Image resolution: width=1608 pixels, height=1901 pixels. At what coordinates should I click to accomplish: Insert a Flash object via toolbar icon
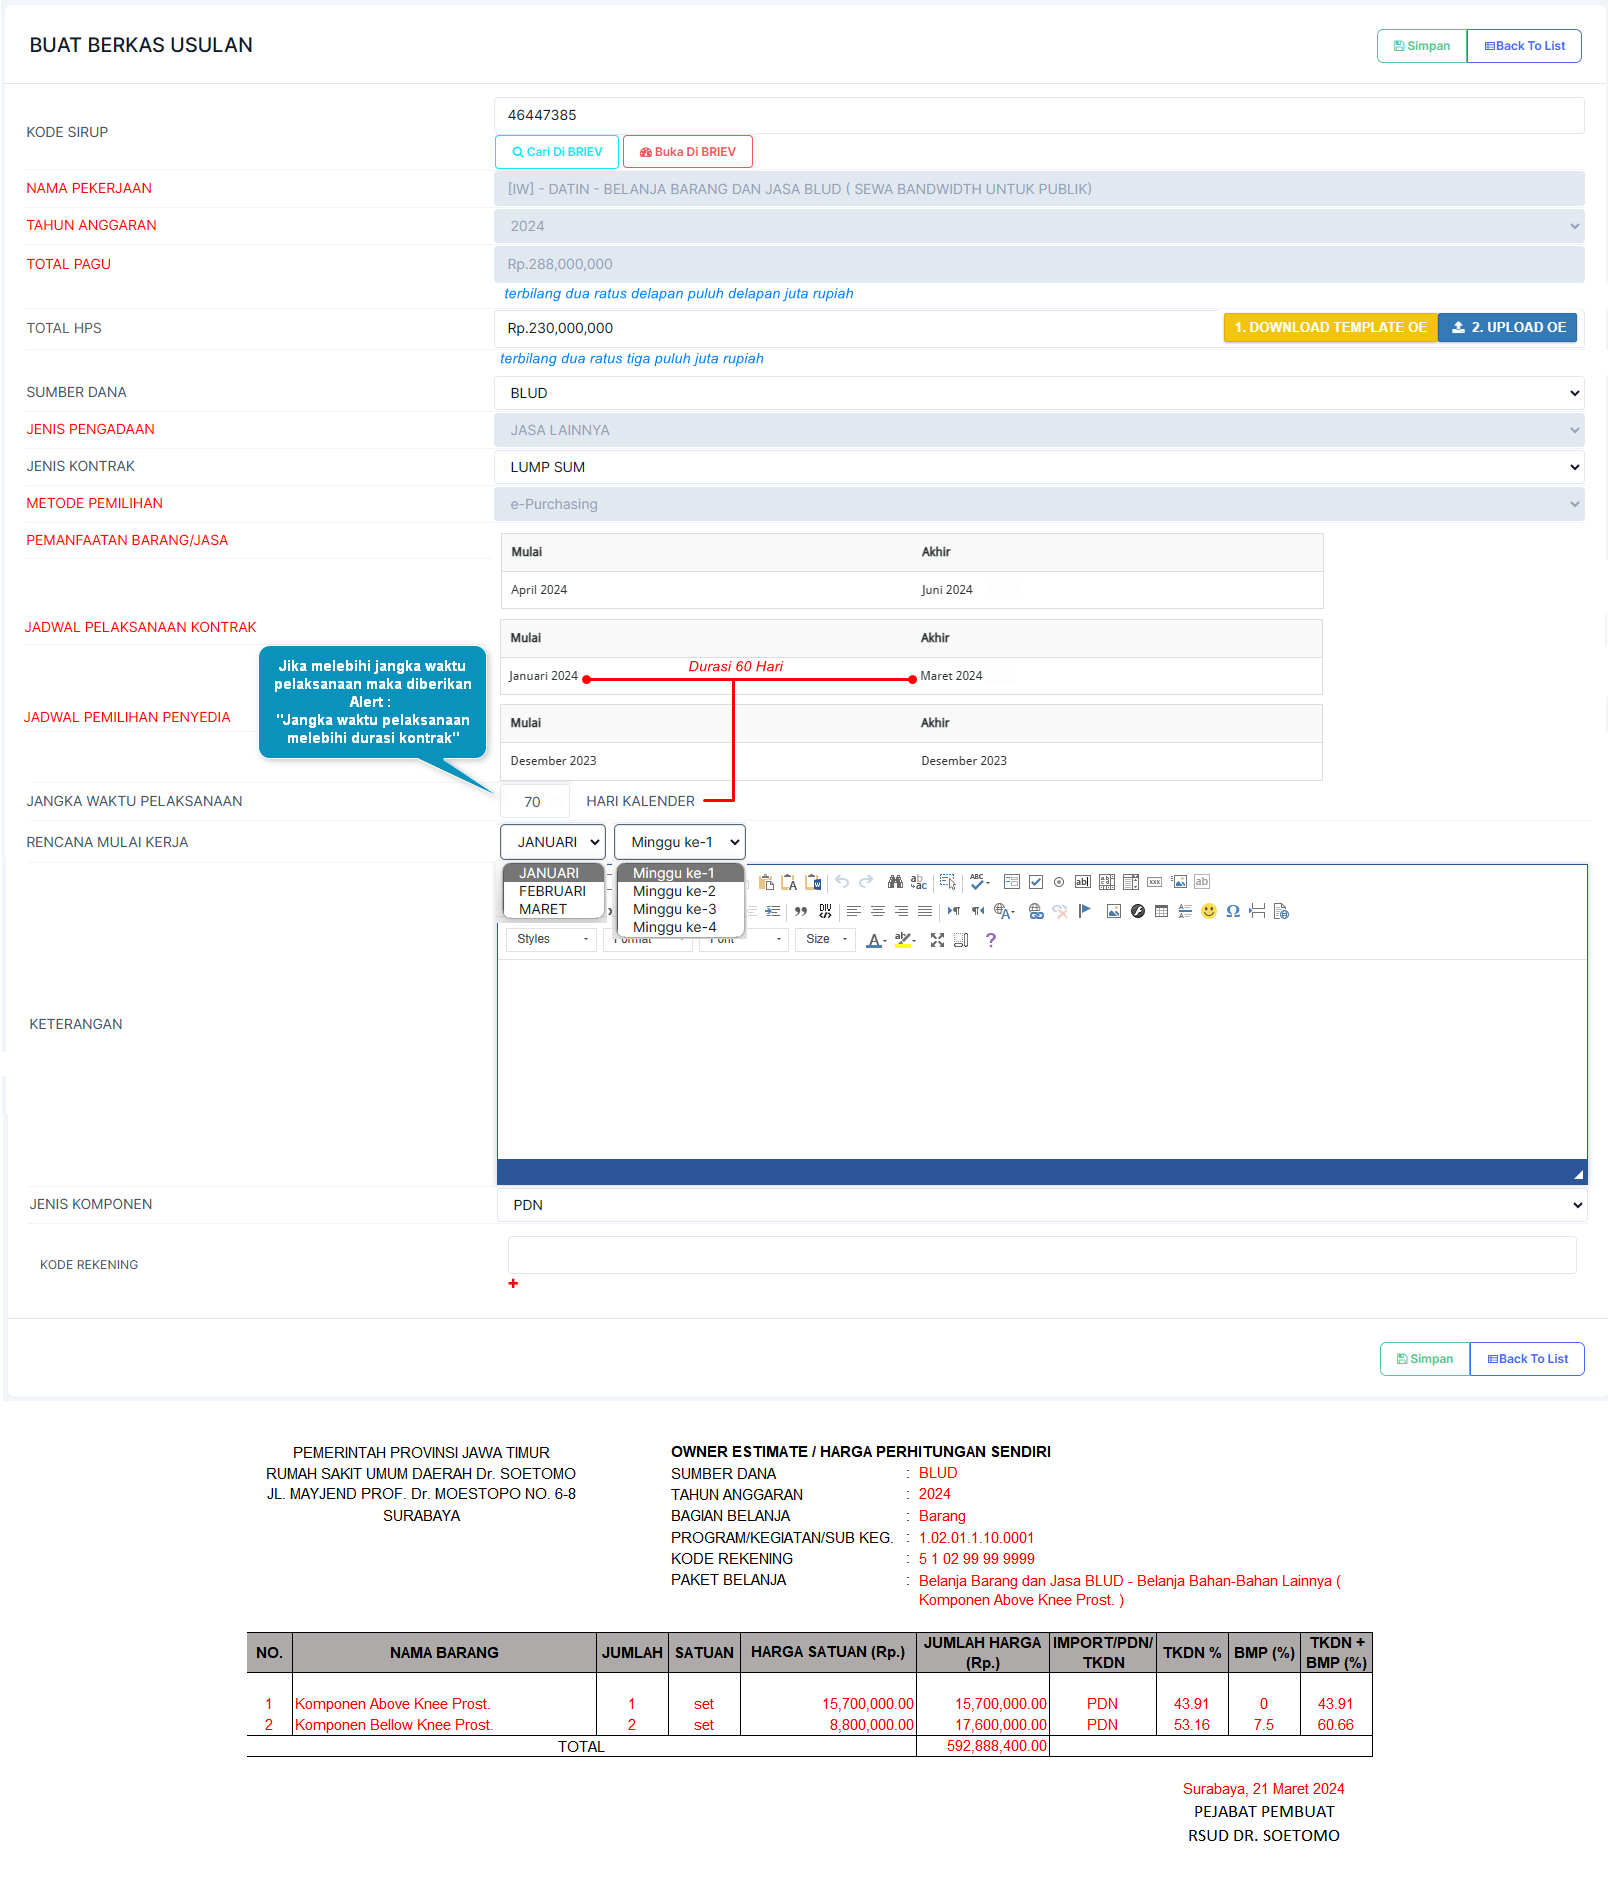tap(1138, 911)
